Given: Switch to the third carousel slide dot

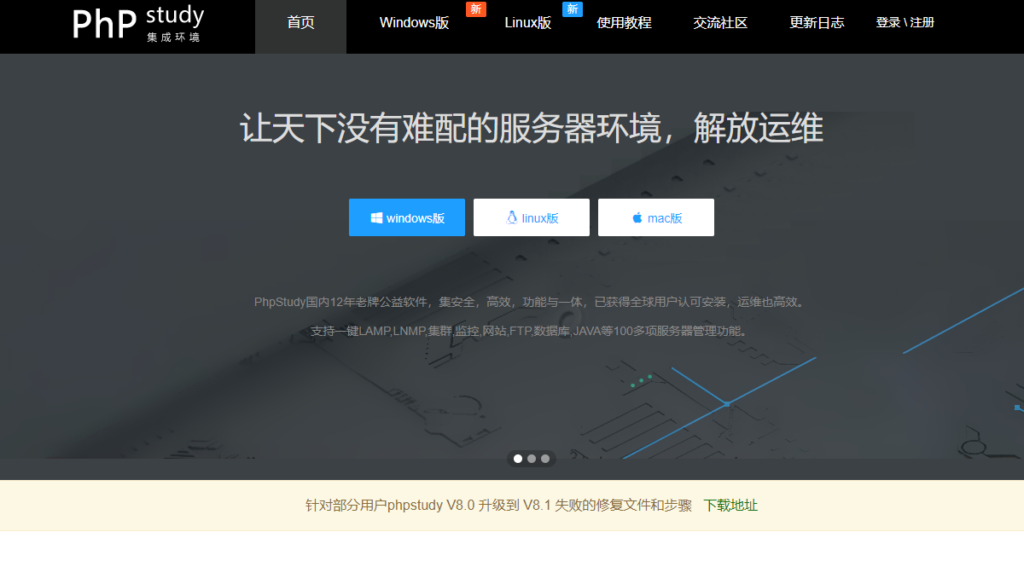Looking at the screenshot, I should pos(545,458).
